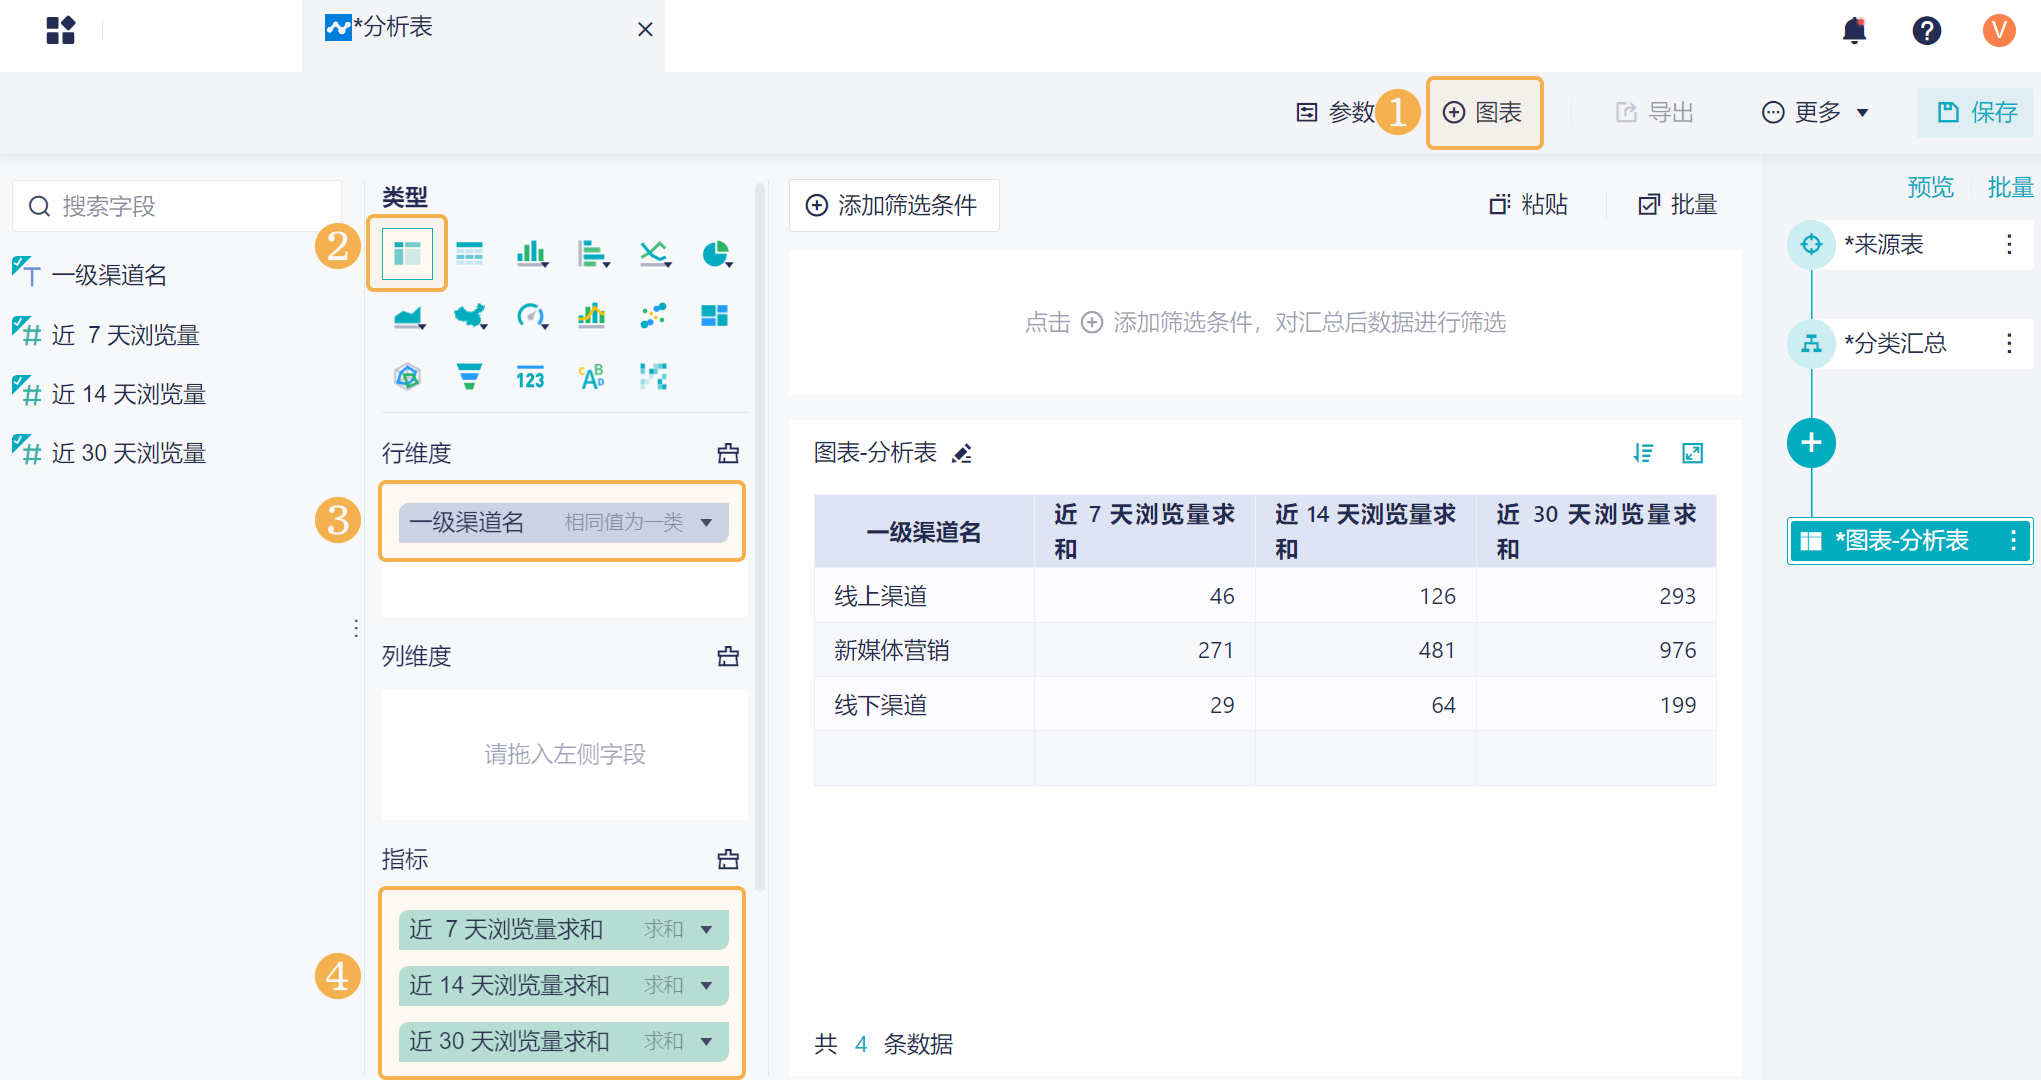The image size is (2041, 1080).
Task: Select the KPI number card chart type
Action: (530, 377)
